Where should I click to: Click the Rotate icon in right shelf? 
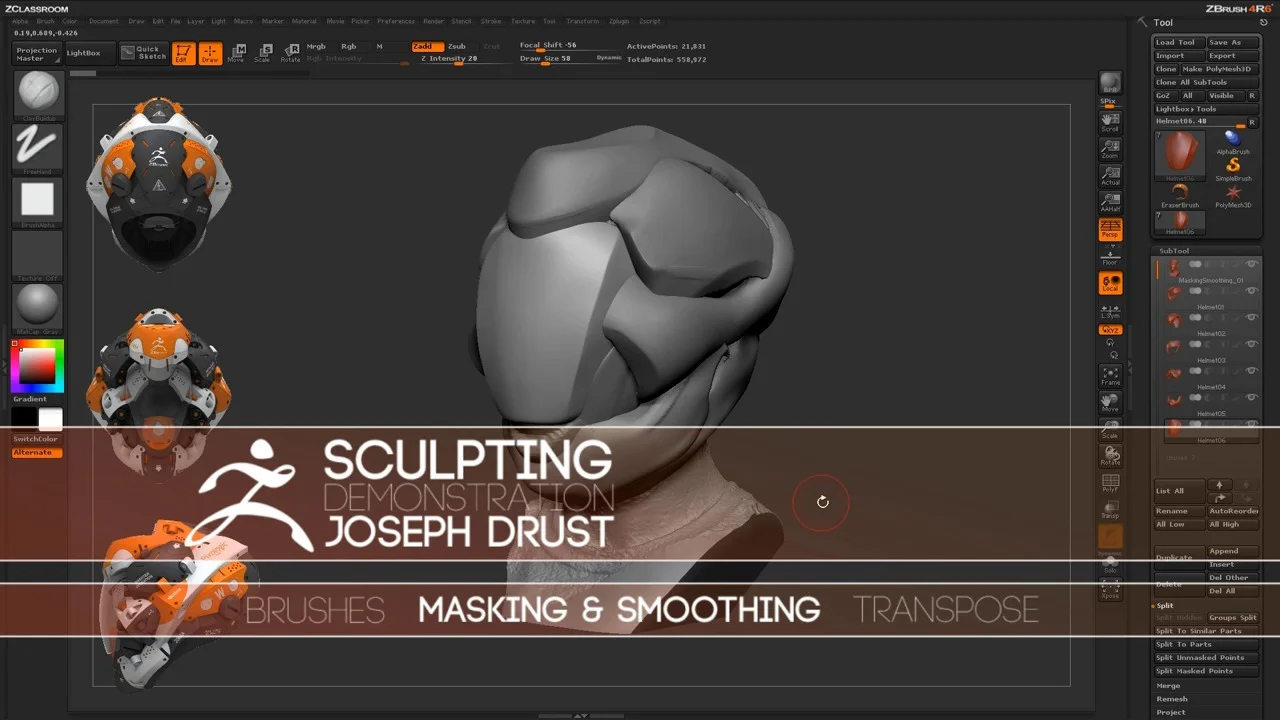1110,455
